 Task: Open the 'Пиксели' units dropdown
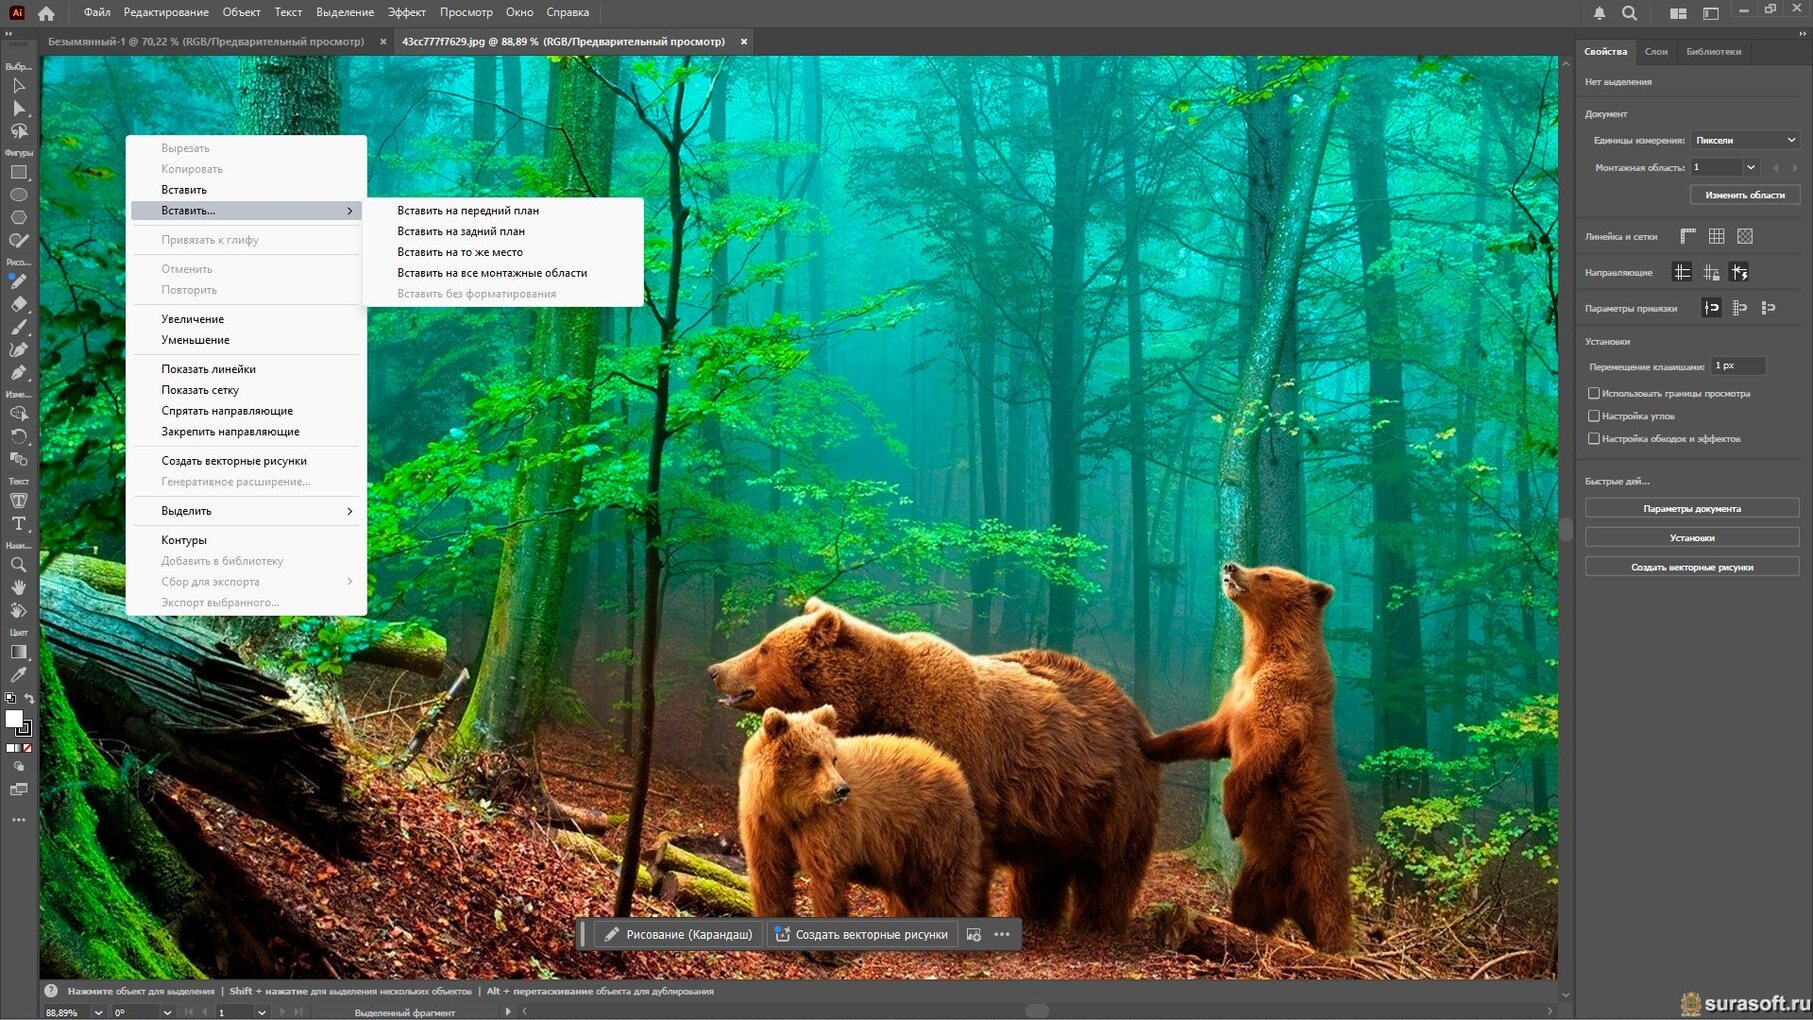(x=1745, y=140)
